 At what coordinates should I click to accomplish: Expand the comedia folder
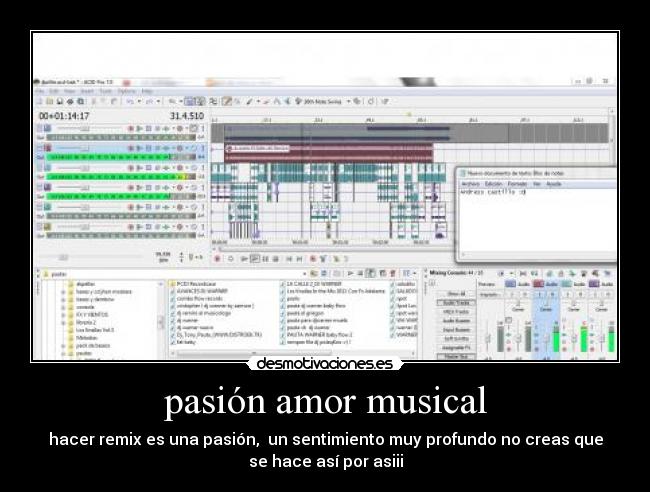click(x=63, y=307)
